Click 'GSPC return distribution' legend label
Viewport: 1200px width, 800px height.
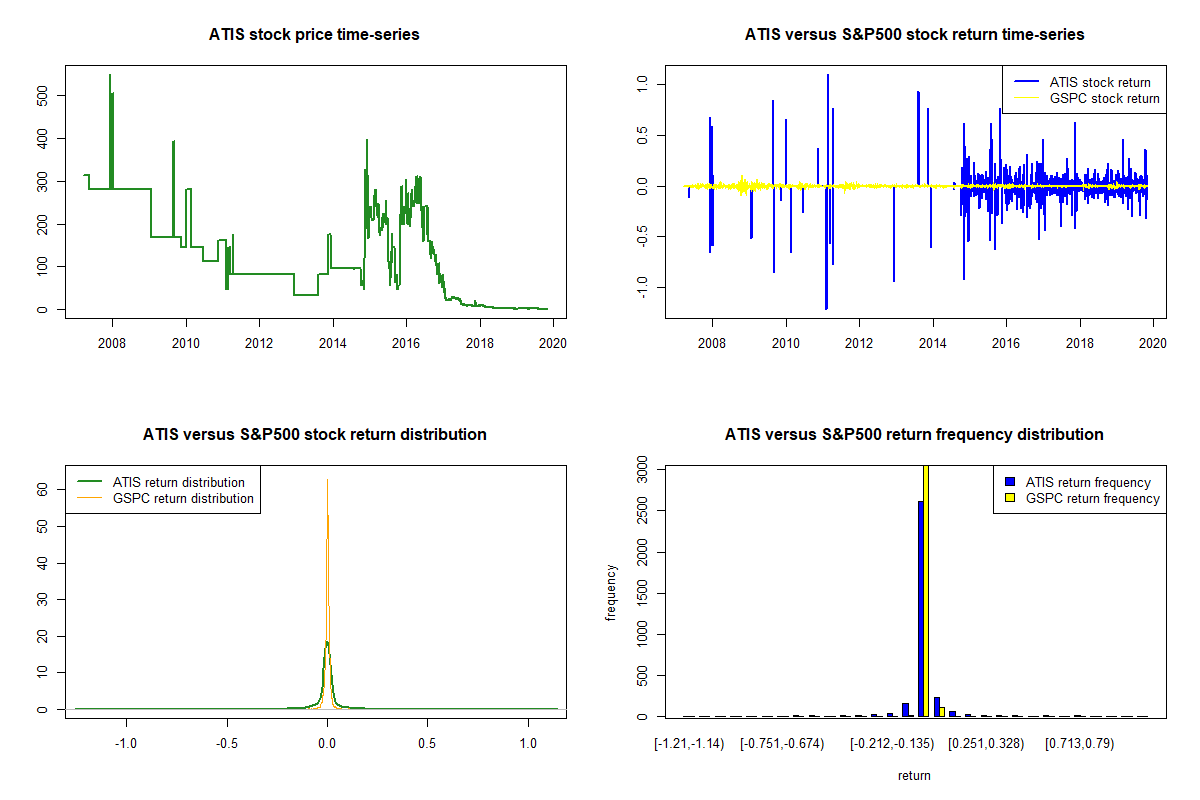point(183,498)
